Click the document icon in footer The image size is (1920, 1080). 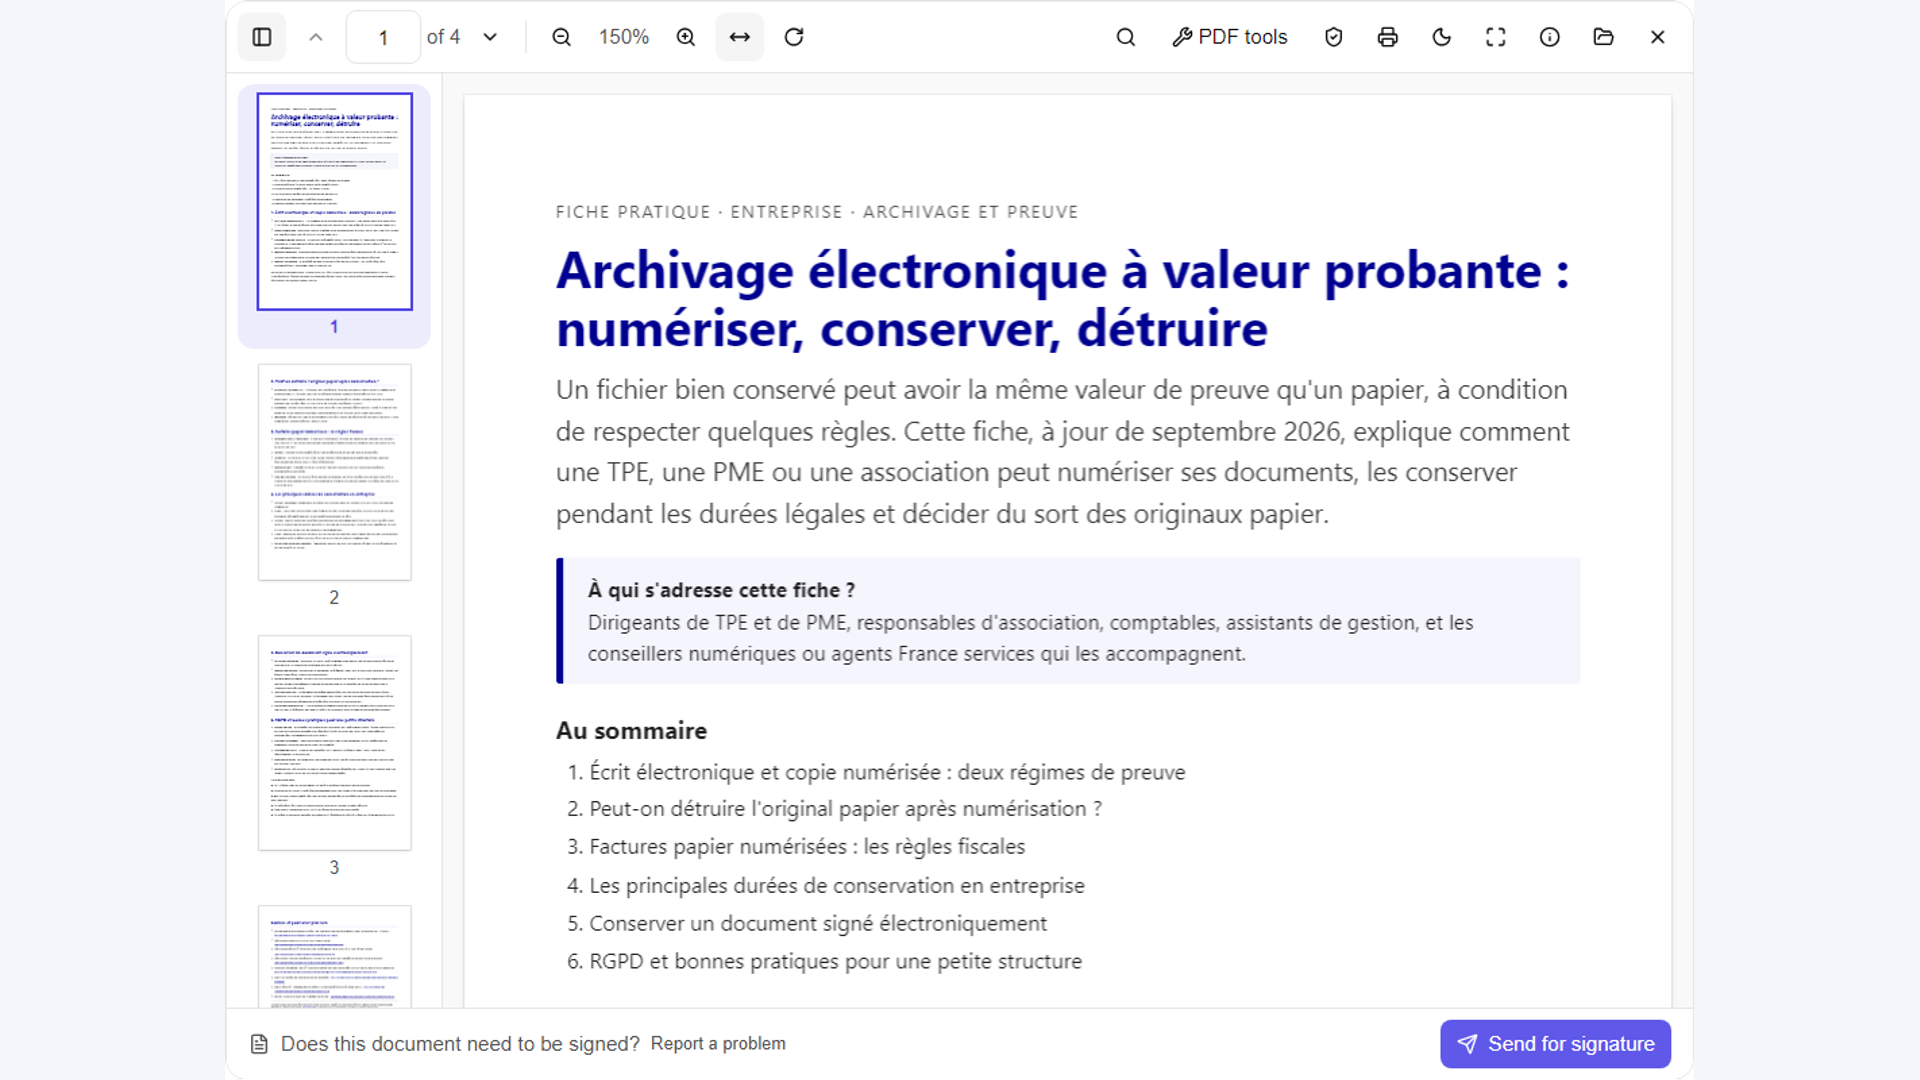point(259,1044)
